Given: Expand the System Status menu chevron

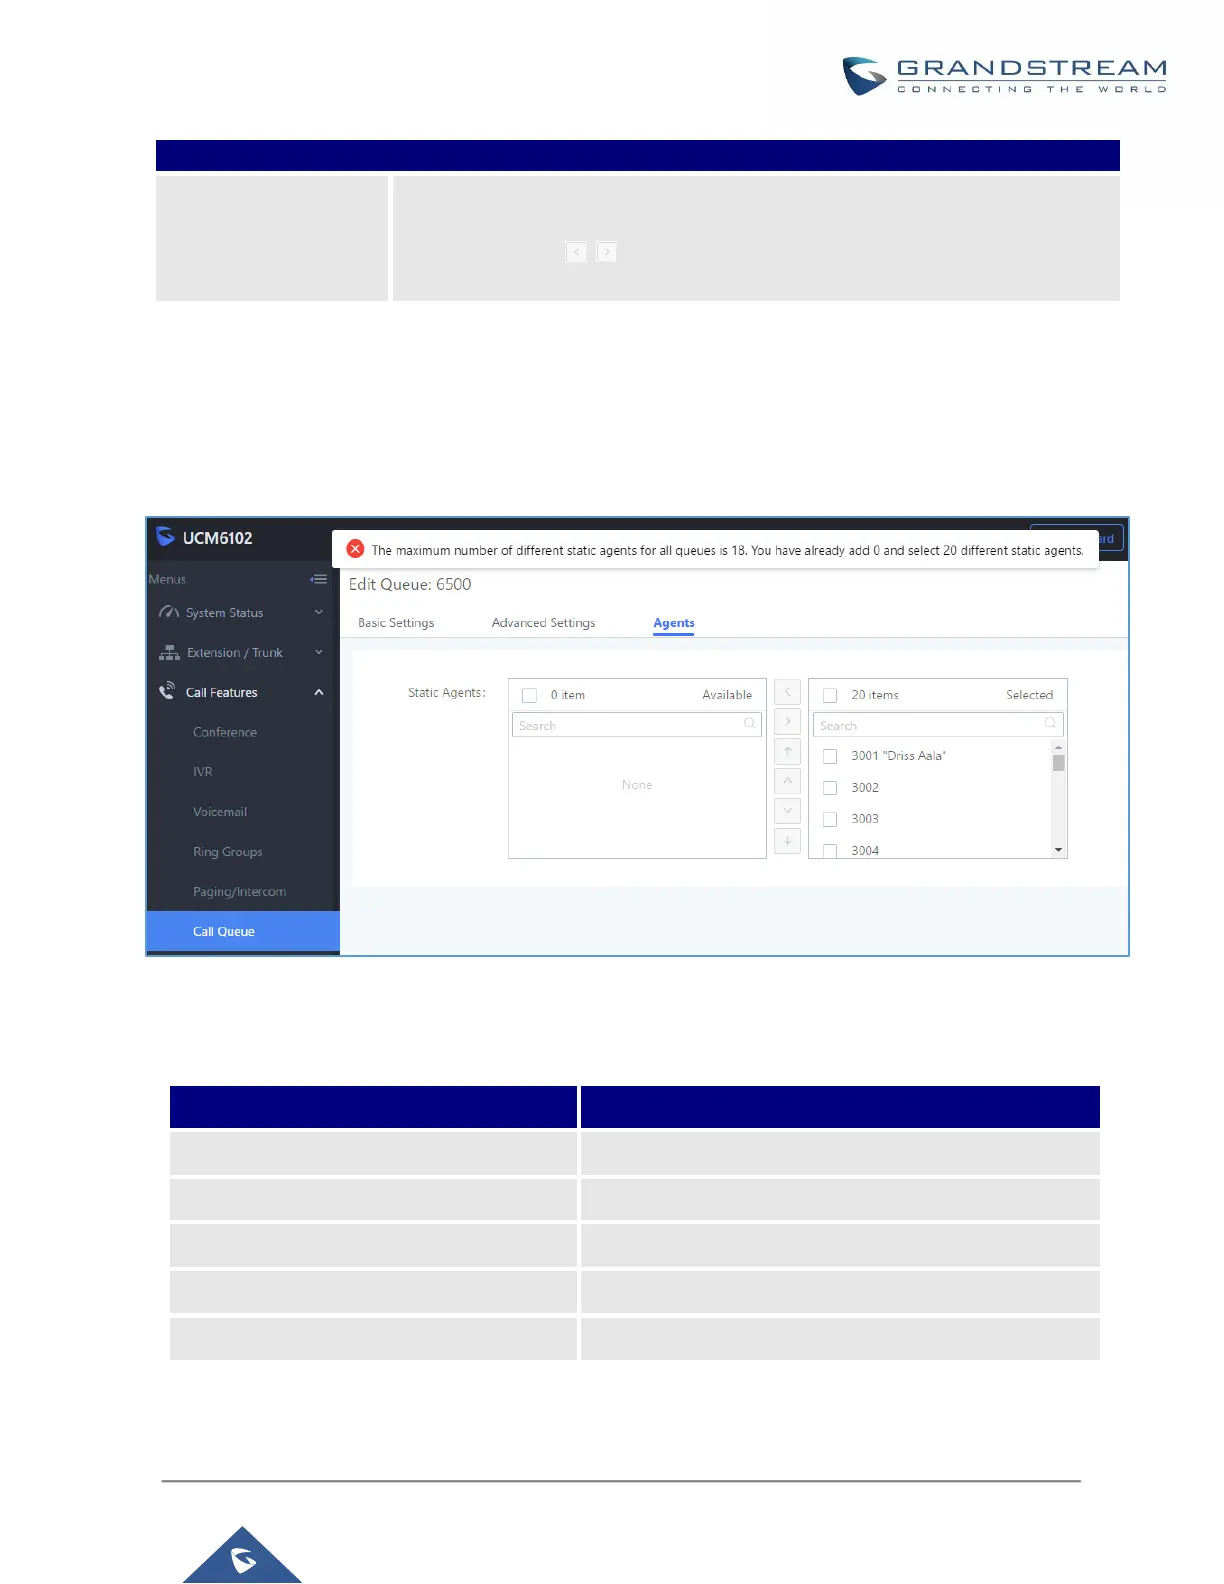Looking at the screenshot, I should tap(319, 612).
